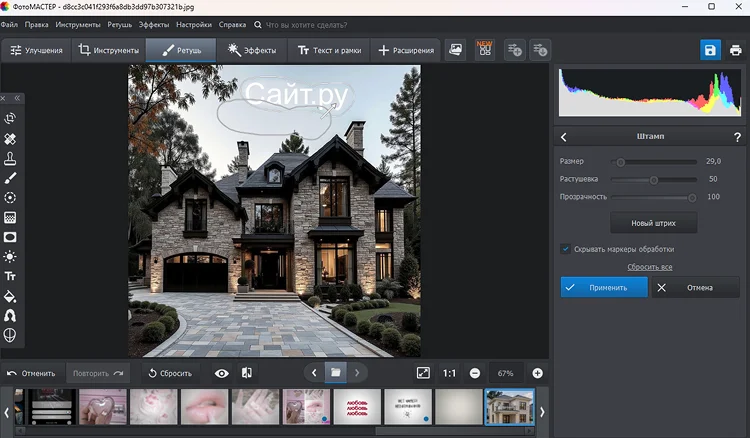
Task: Select the Stamp tool in left toolbar
Action: pos(10,158)
